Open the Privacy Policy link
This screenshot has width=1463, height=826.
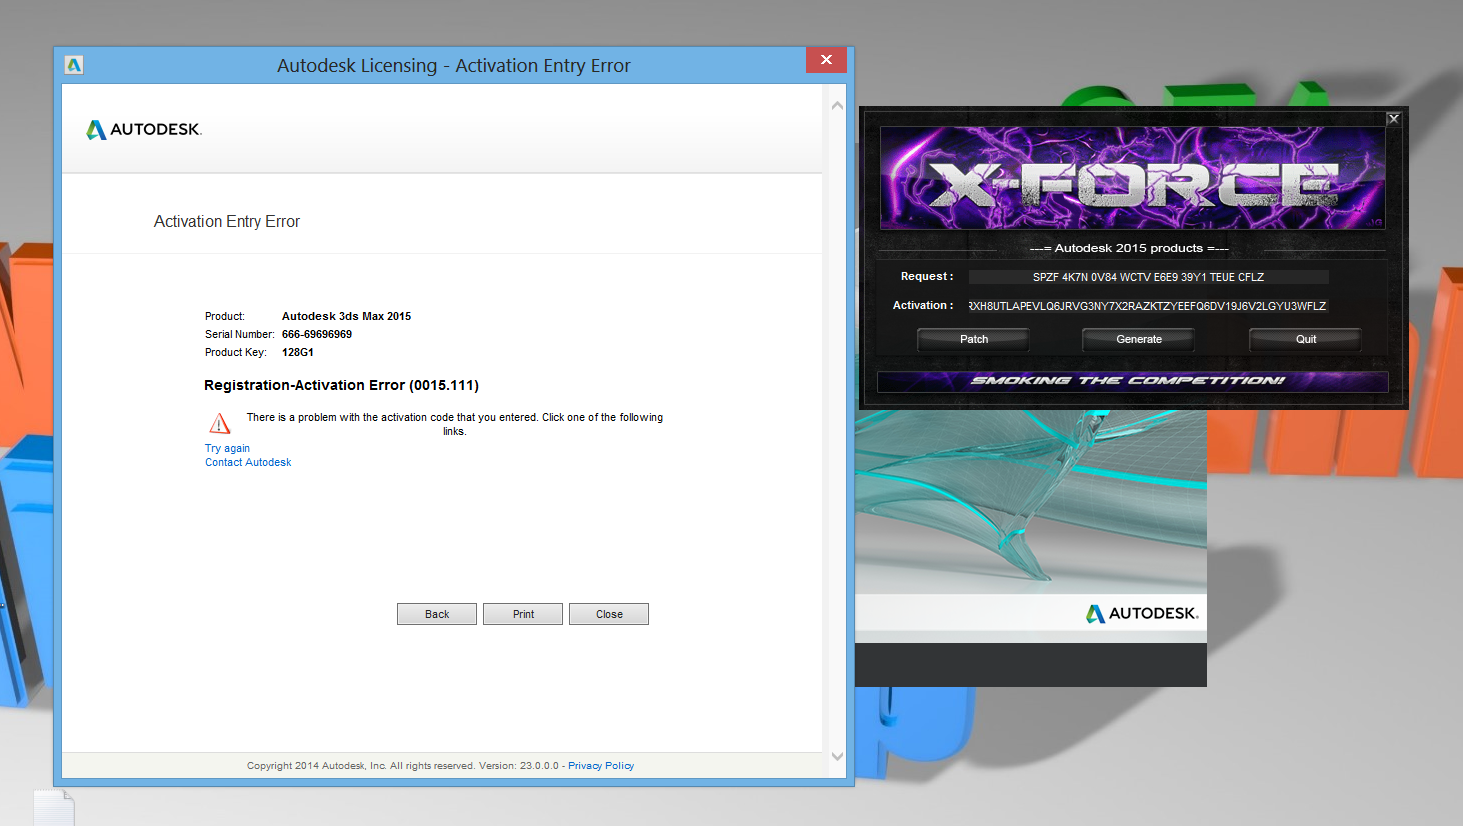[x=601, y=766]
